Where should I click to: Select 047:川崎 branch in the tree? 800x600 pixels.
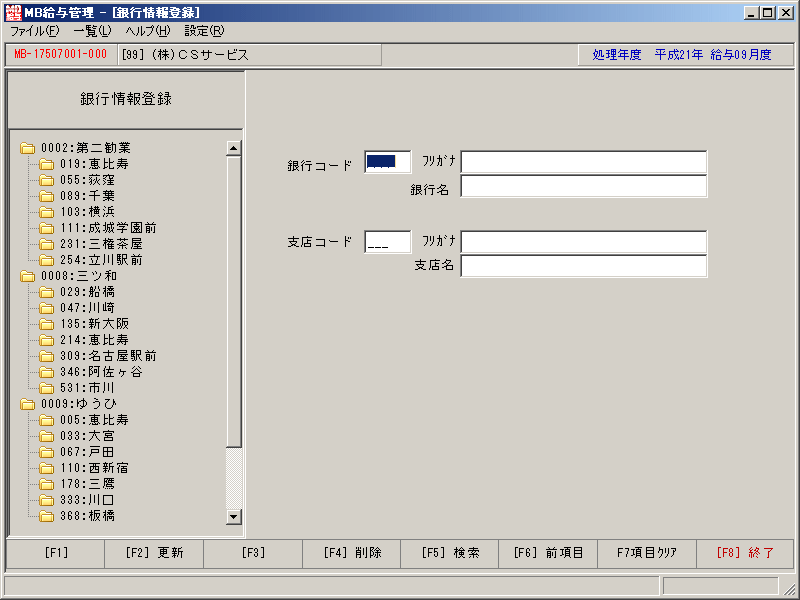coord(87,308)
